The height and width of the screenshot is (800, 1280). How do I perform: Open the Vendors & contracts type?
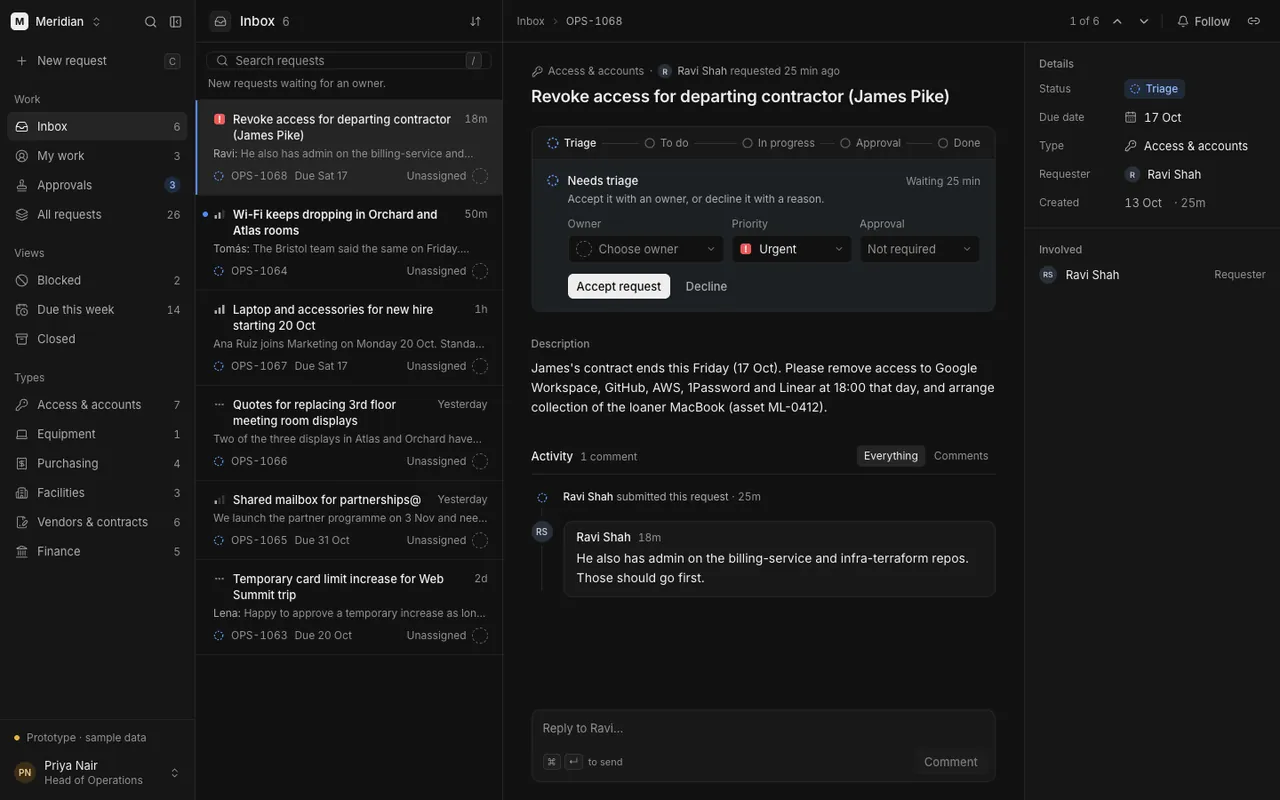tap(97, 522)
